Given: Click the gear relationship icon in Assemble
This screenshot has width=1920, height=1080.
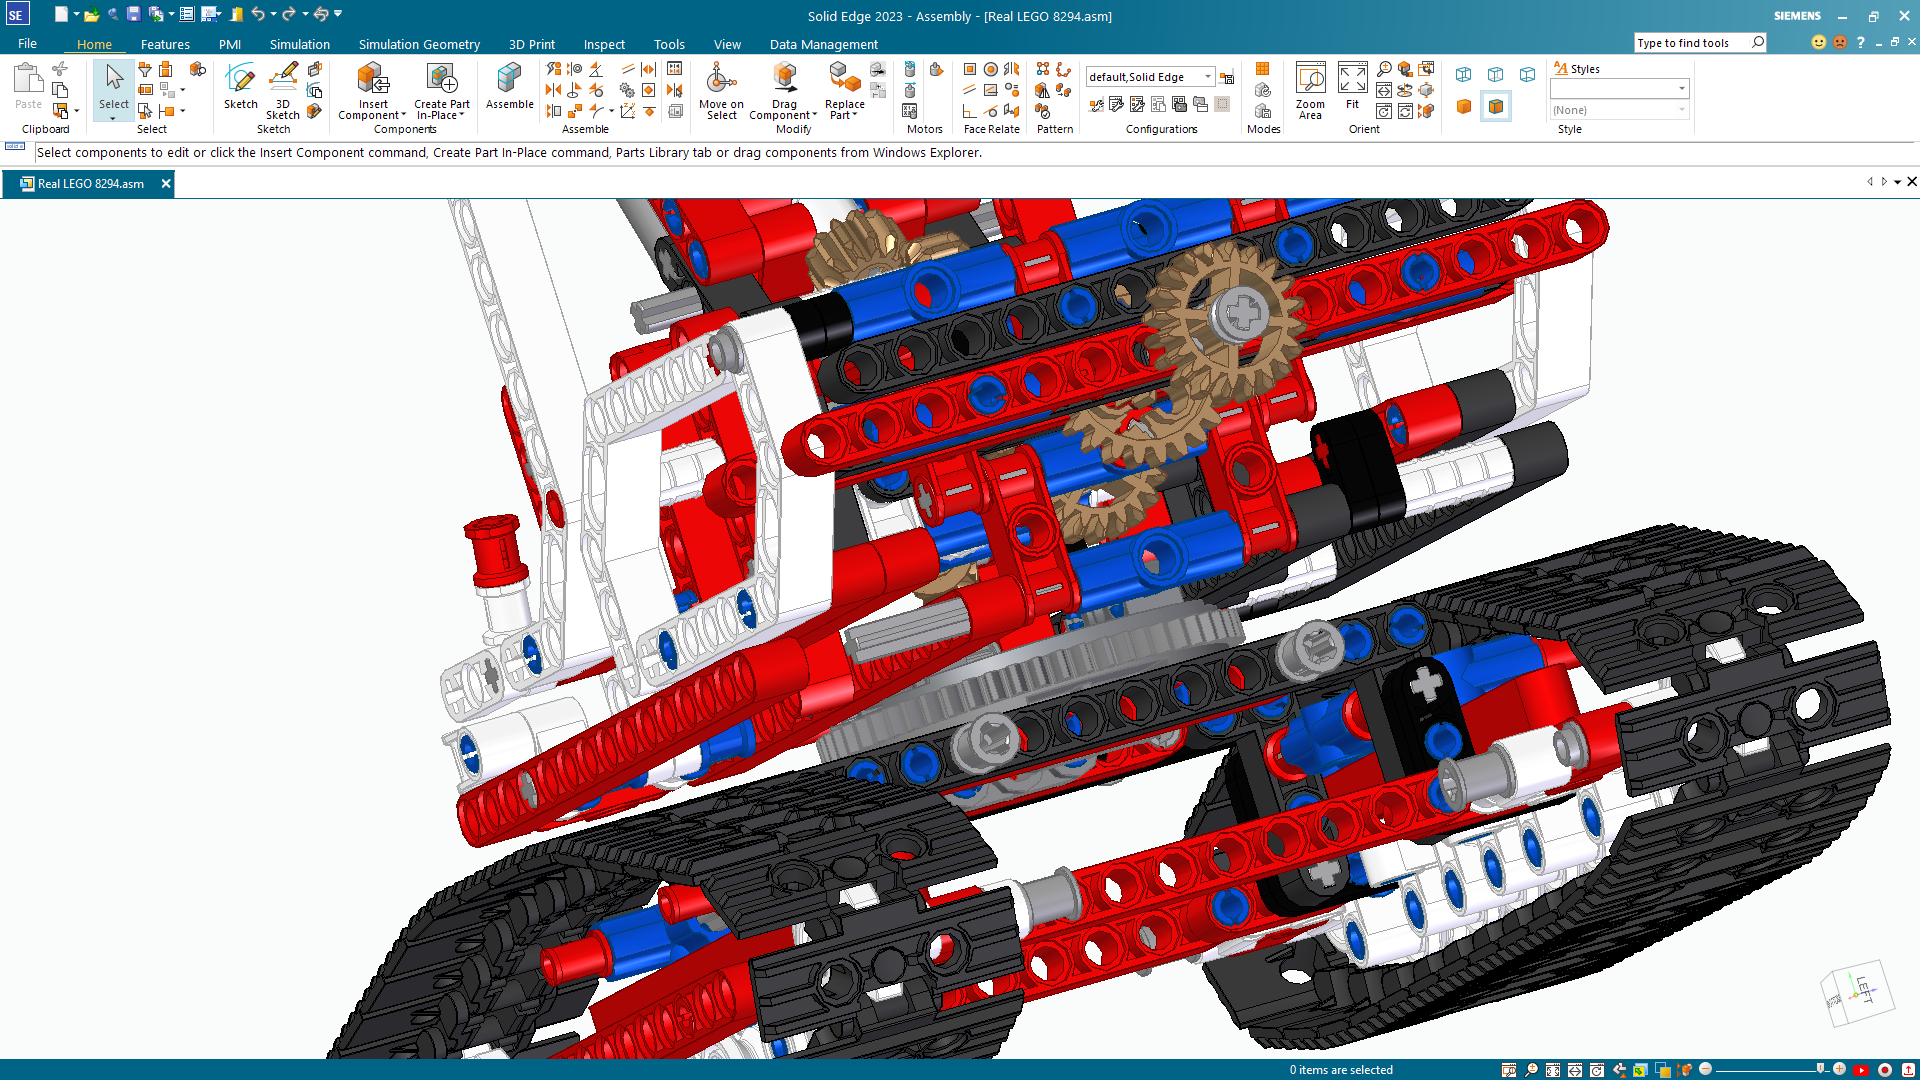Looking at the screenshot, I should pyautogui.click(x=627, y=90).
